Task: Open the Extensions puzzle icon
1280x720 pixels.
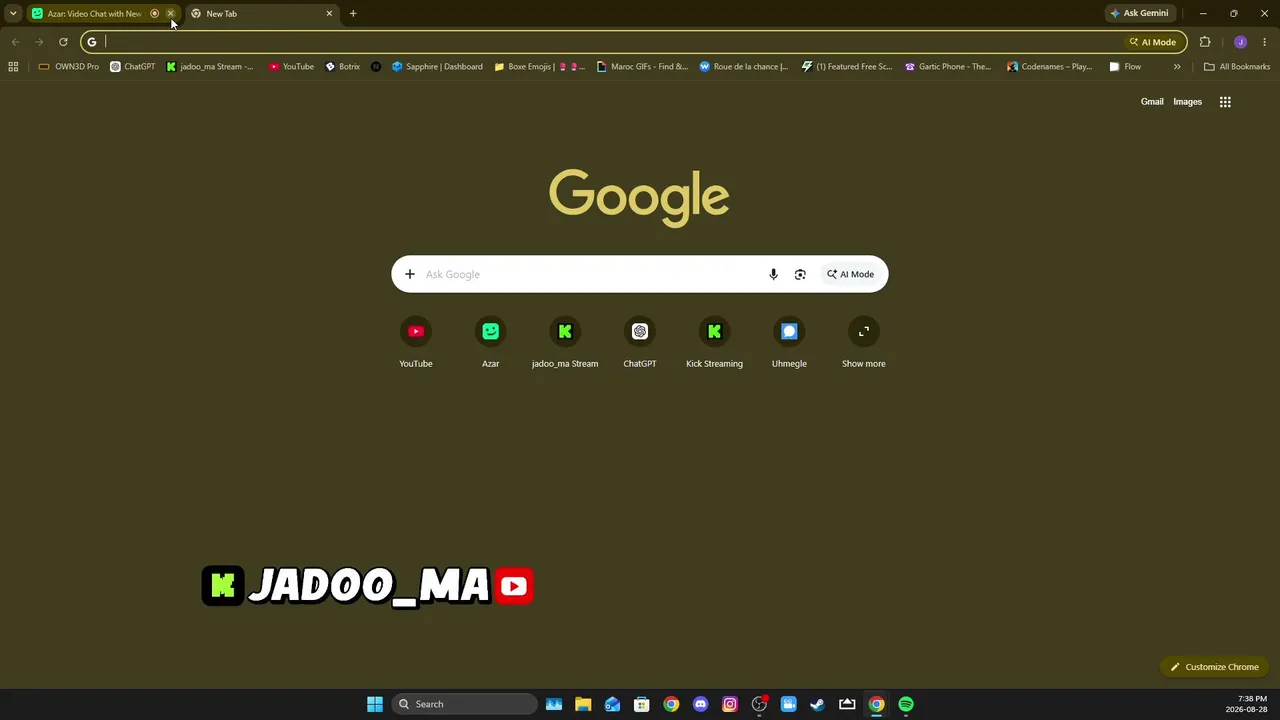Action: pos(1205,42)
